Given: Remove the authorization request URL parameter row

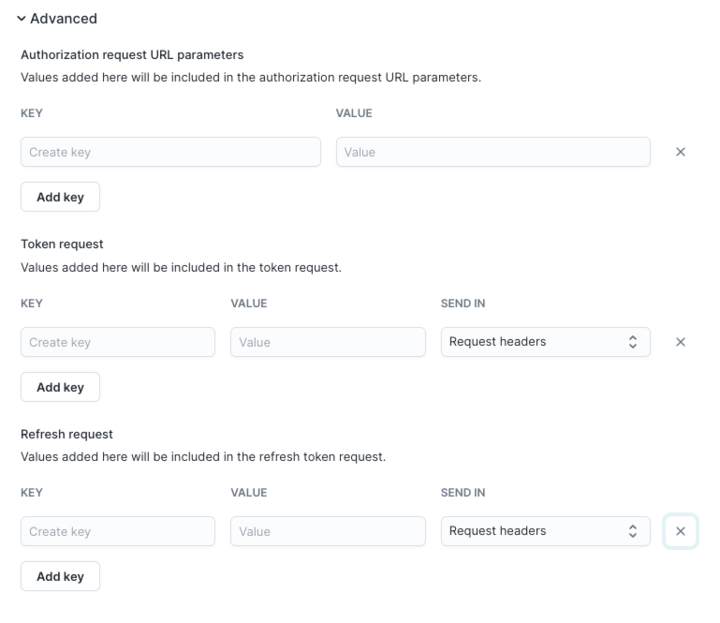Looking at the screenshot, I should tap(680, 152).
